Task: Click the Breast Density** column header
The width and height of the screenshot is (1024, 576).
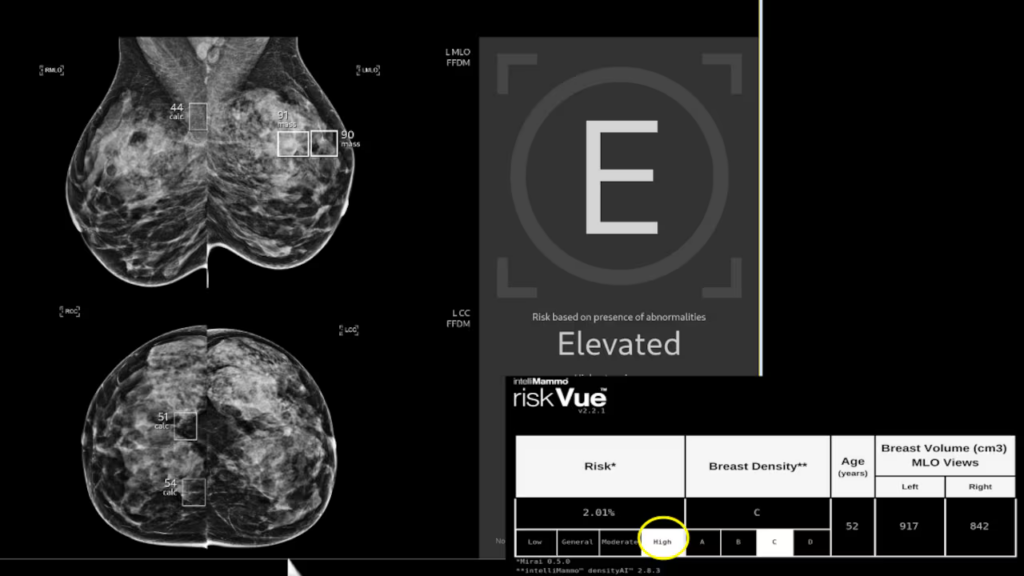Action: [x=757, y=466]
